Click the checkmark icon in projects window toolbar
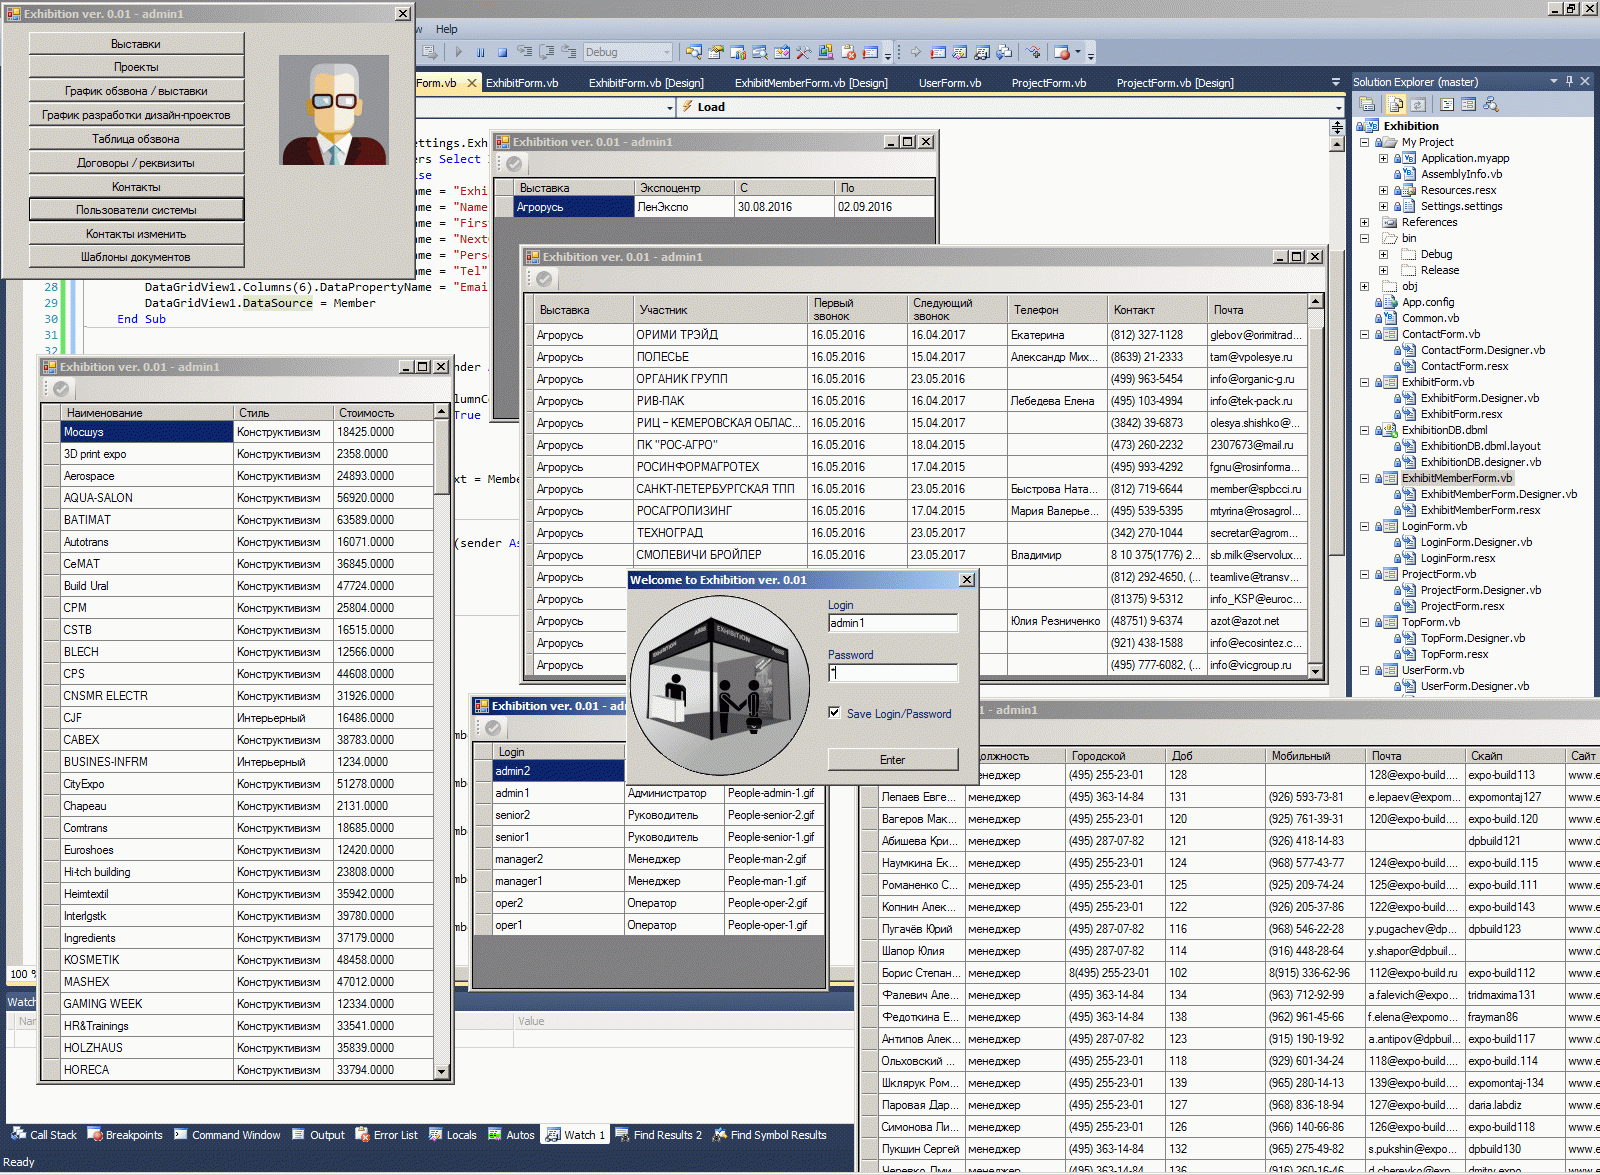 point(61,389)
